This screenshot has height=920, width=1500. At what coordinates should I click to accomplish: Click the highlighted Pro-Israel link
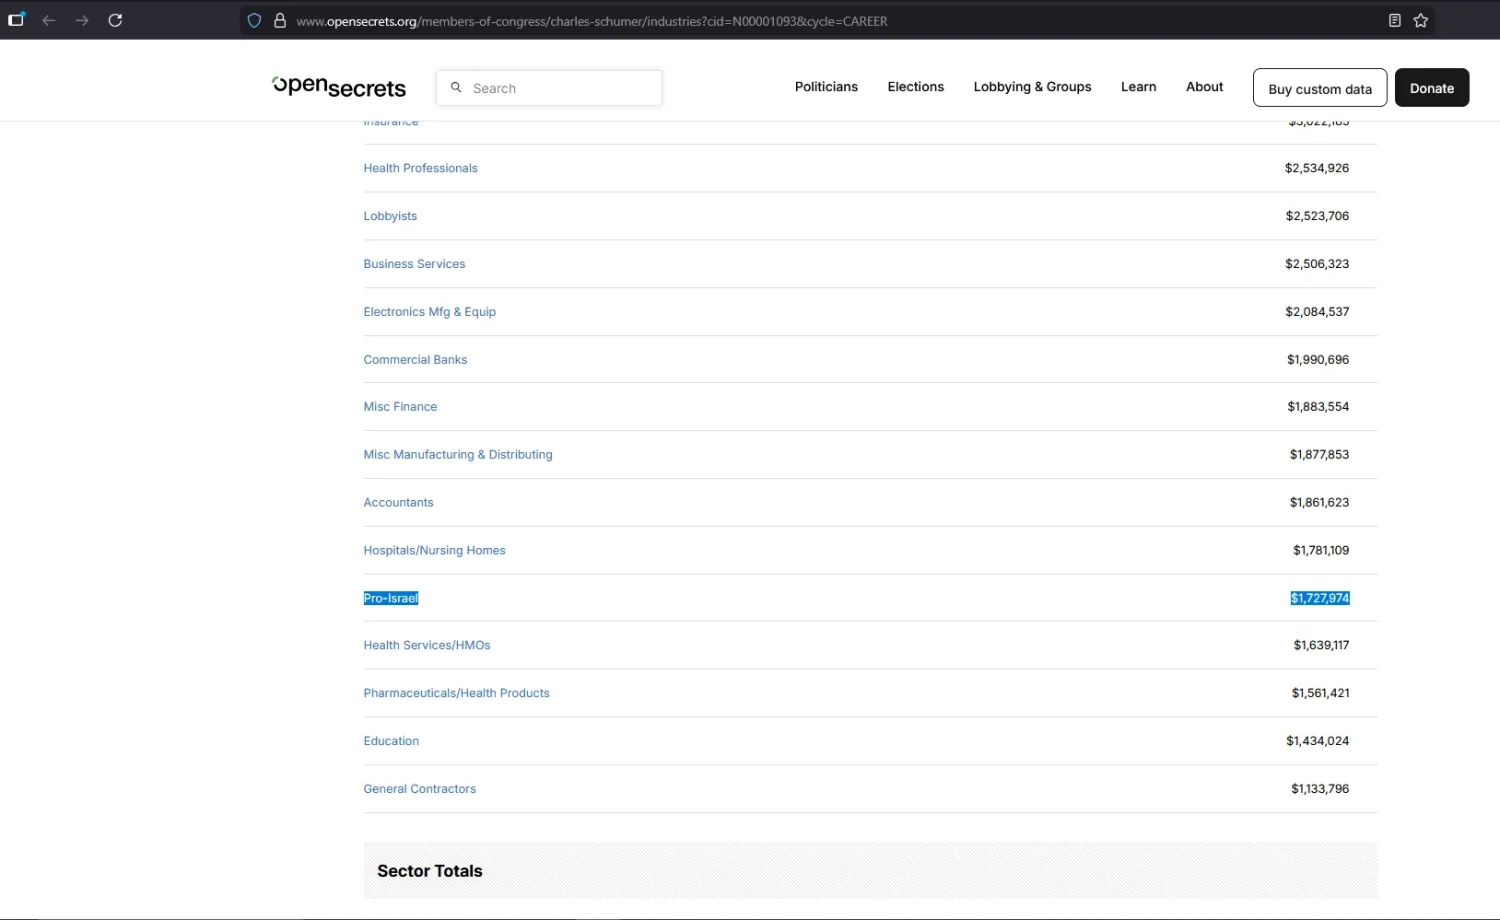391,598
